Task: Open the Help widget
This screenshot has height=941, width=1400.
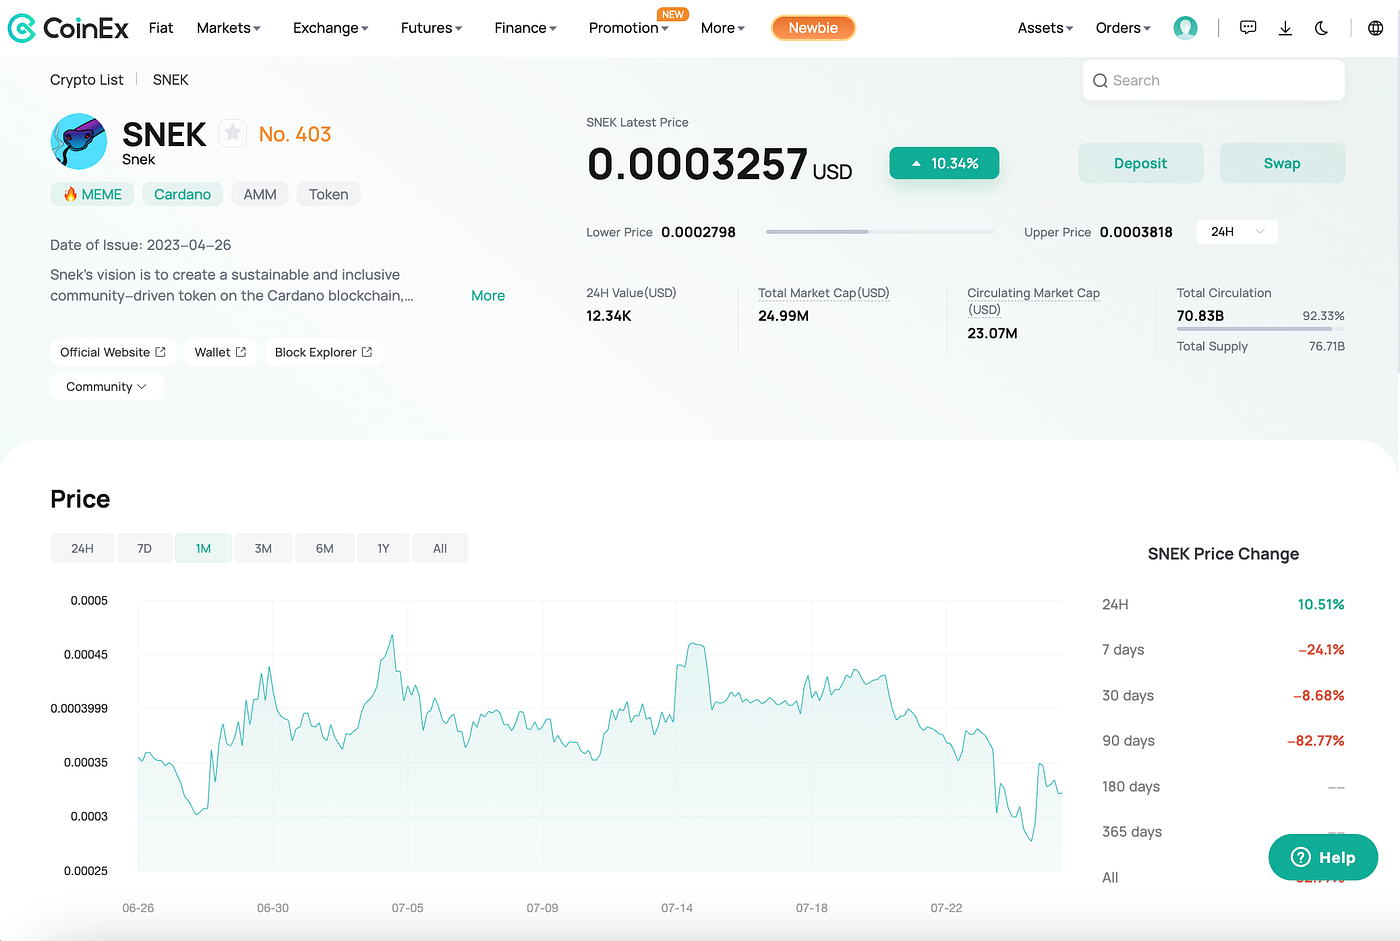Action: (x=1323, y=857)
